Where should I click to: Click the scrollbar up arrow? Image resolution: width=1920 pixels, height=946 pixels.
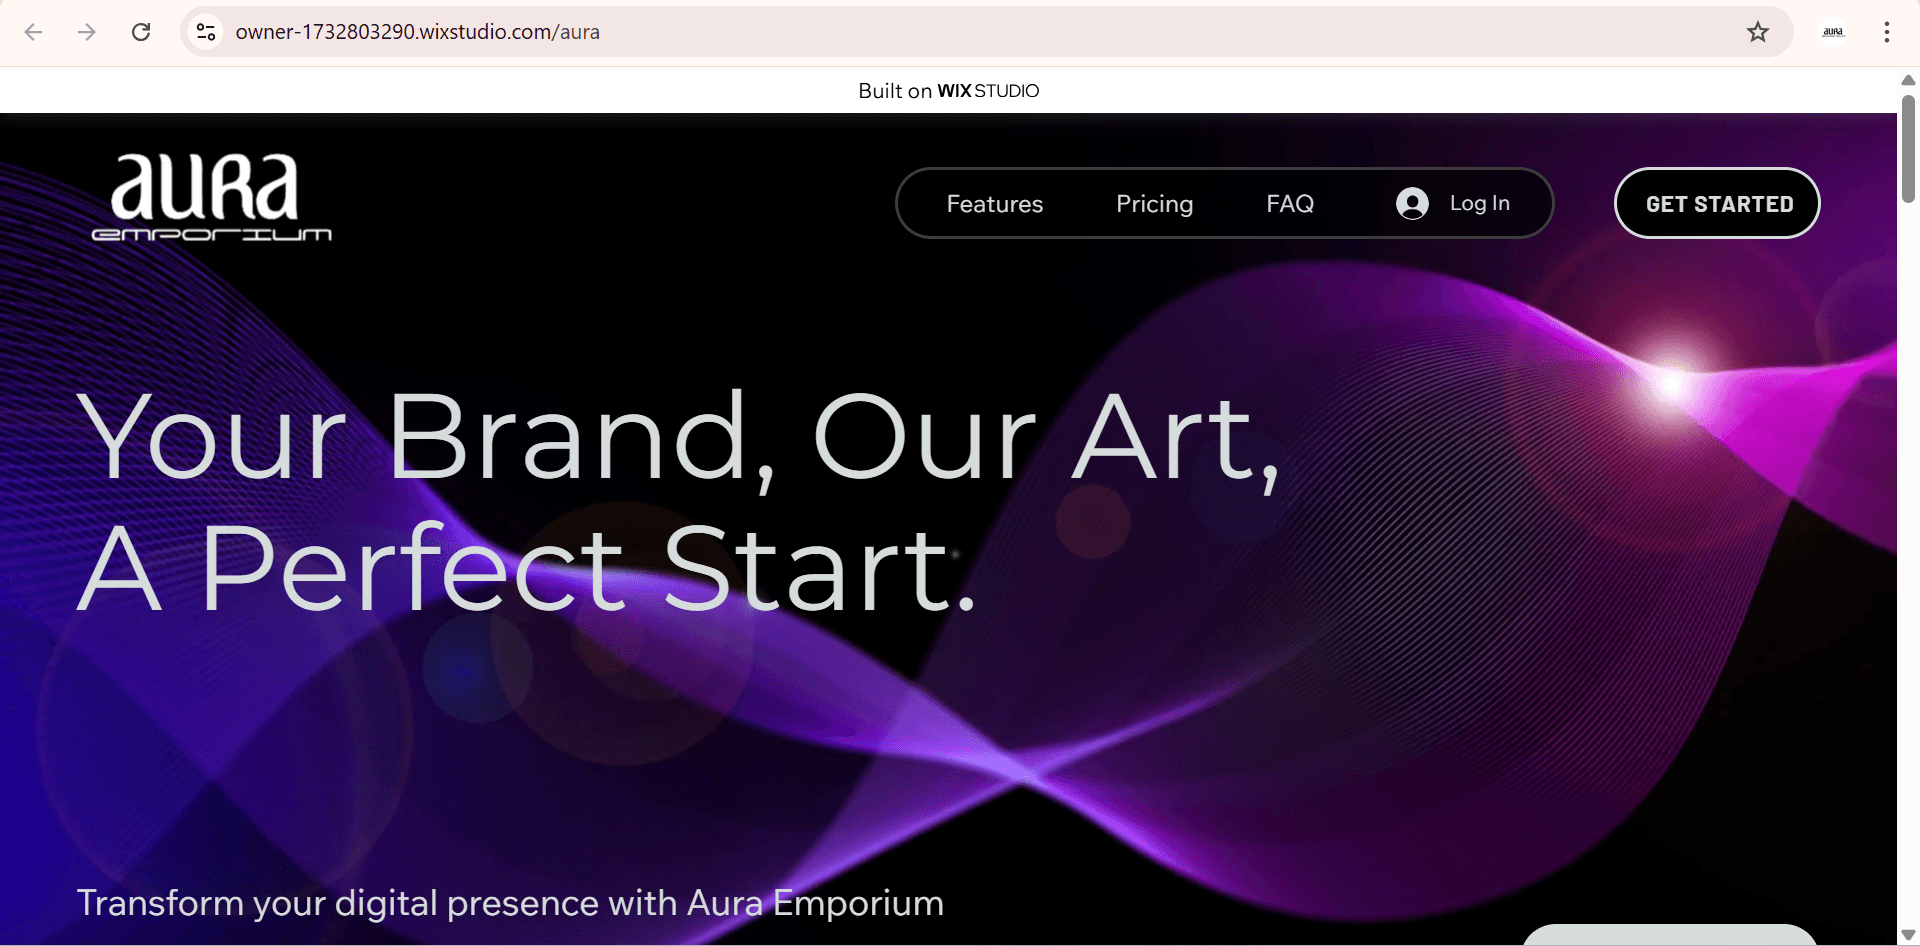[1908, 80]
